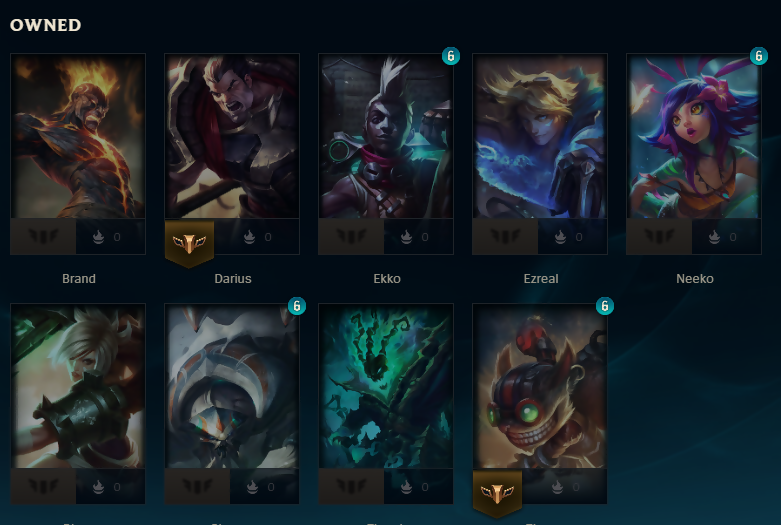Click the Ekko name label
Screen dimensions: 781x525
(387, 278)
